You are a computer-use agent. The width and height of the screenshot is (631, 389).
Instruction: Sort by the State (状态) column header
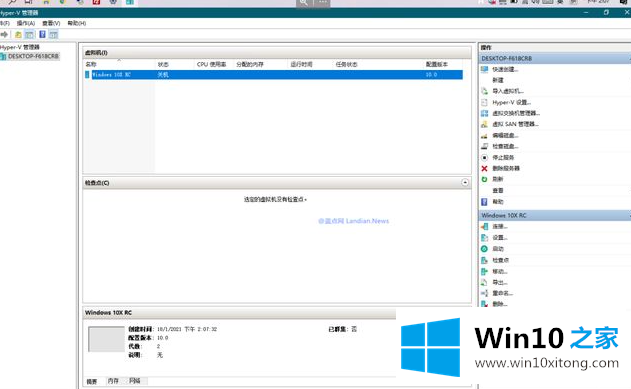click(163, 64)
